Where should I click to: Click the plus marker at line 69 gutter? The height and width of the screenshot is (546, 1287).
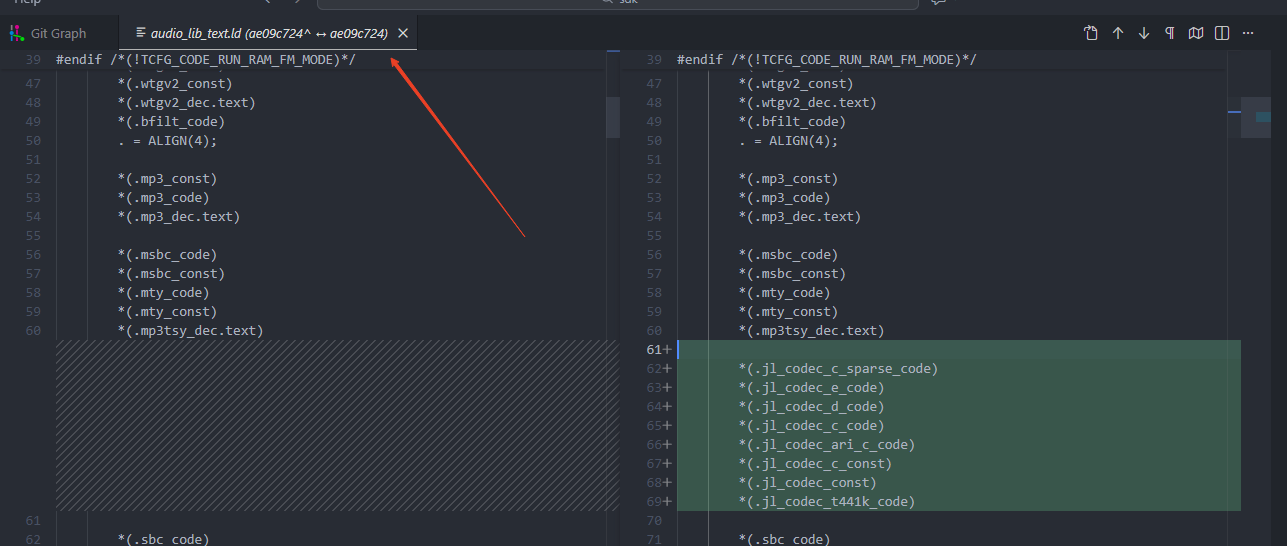coord(667,502)
